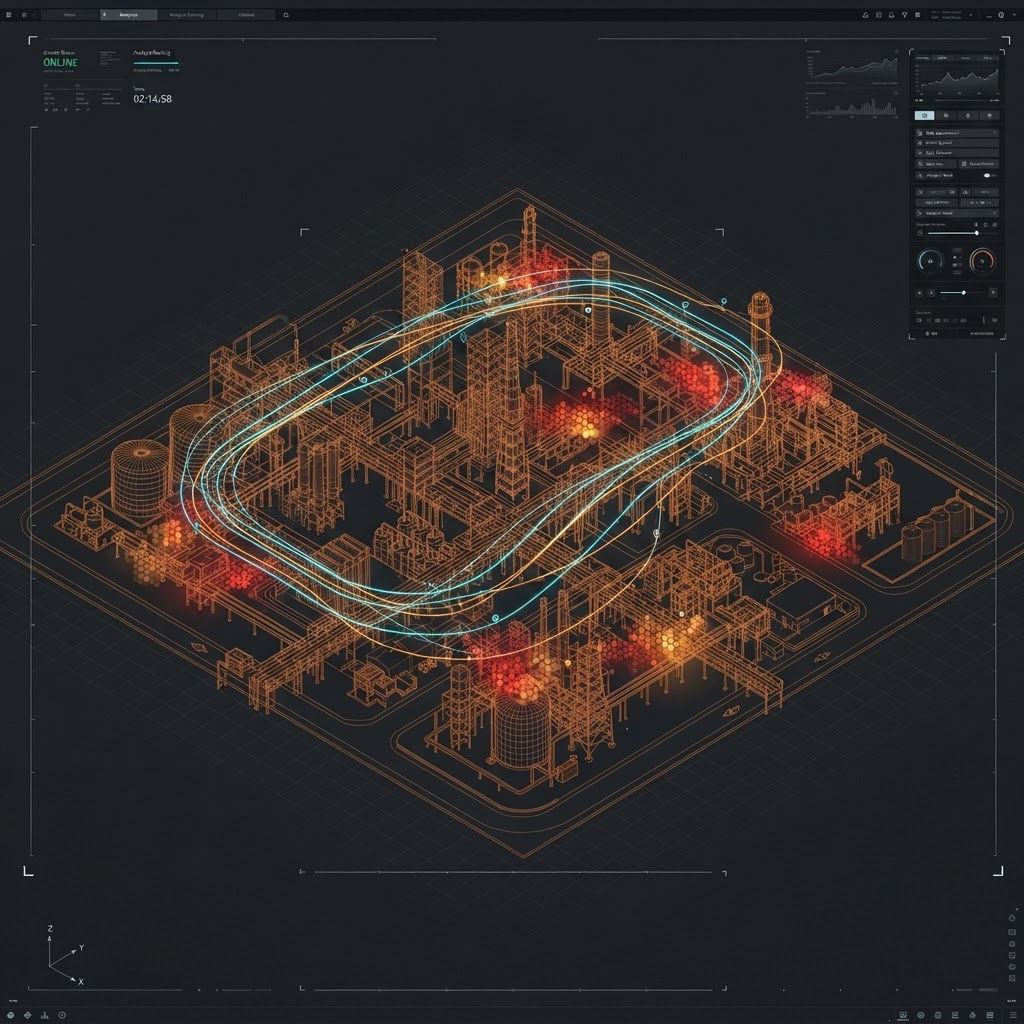Viewport: 1024px width, 1024px height.
Task: Click the playback slider handle below the gauges
Action: point(963,293)
